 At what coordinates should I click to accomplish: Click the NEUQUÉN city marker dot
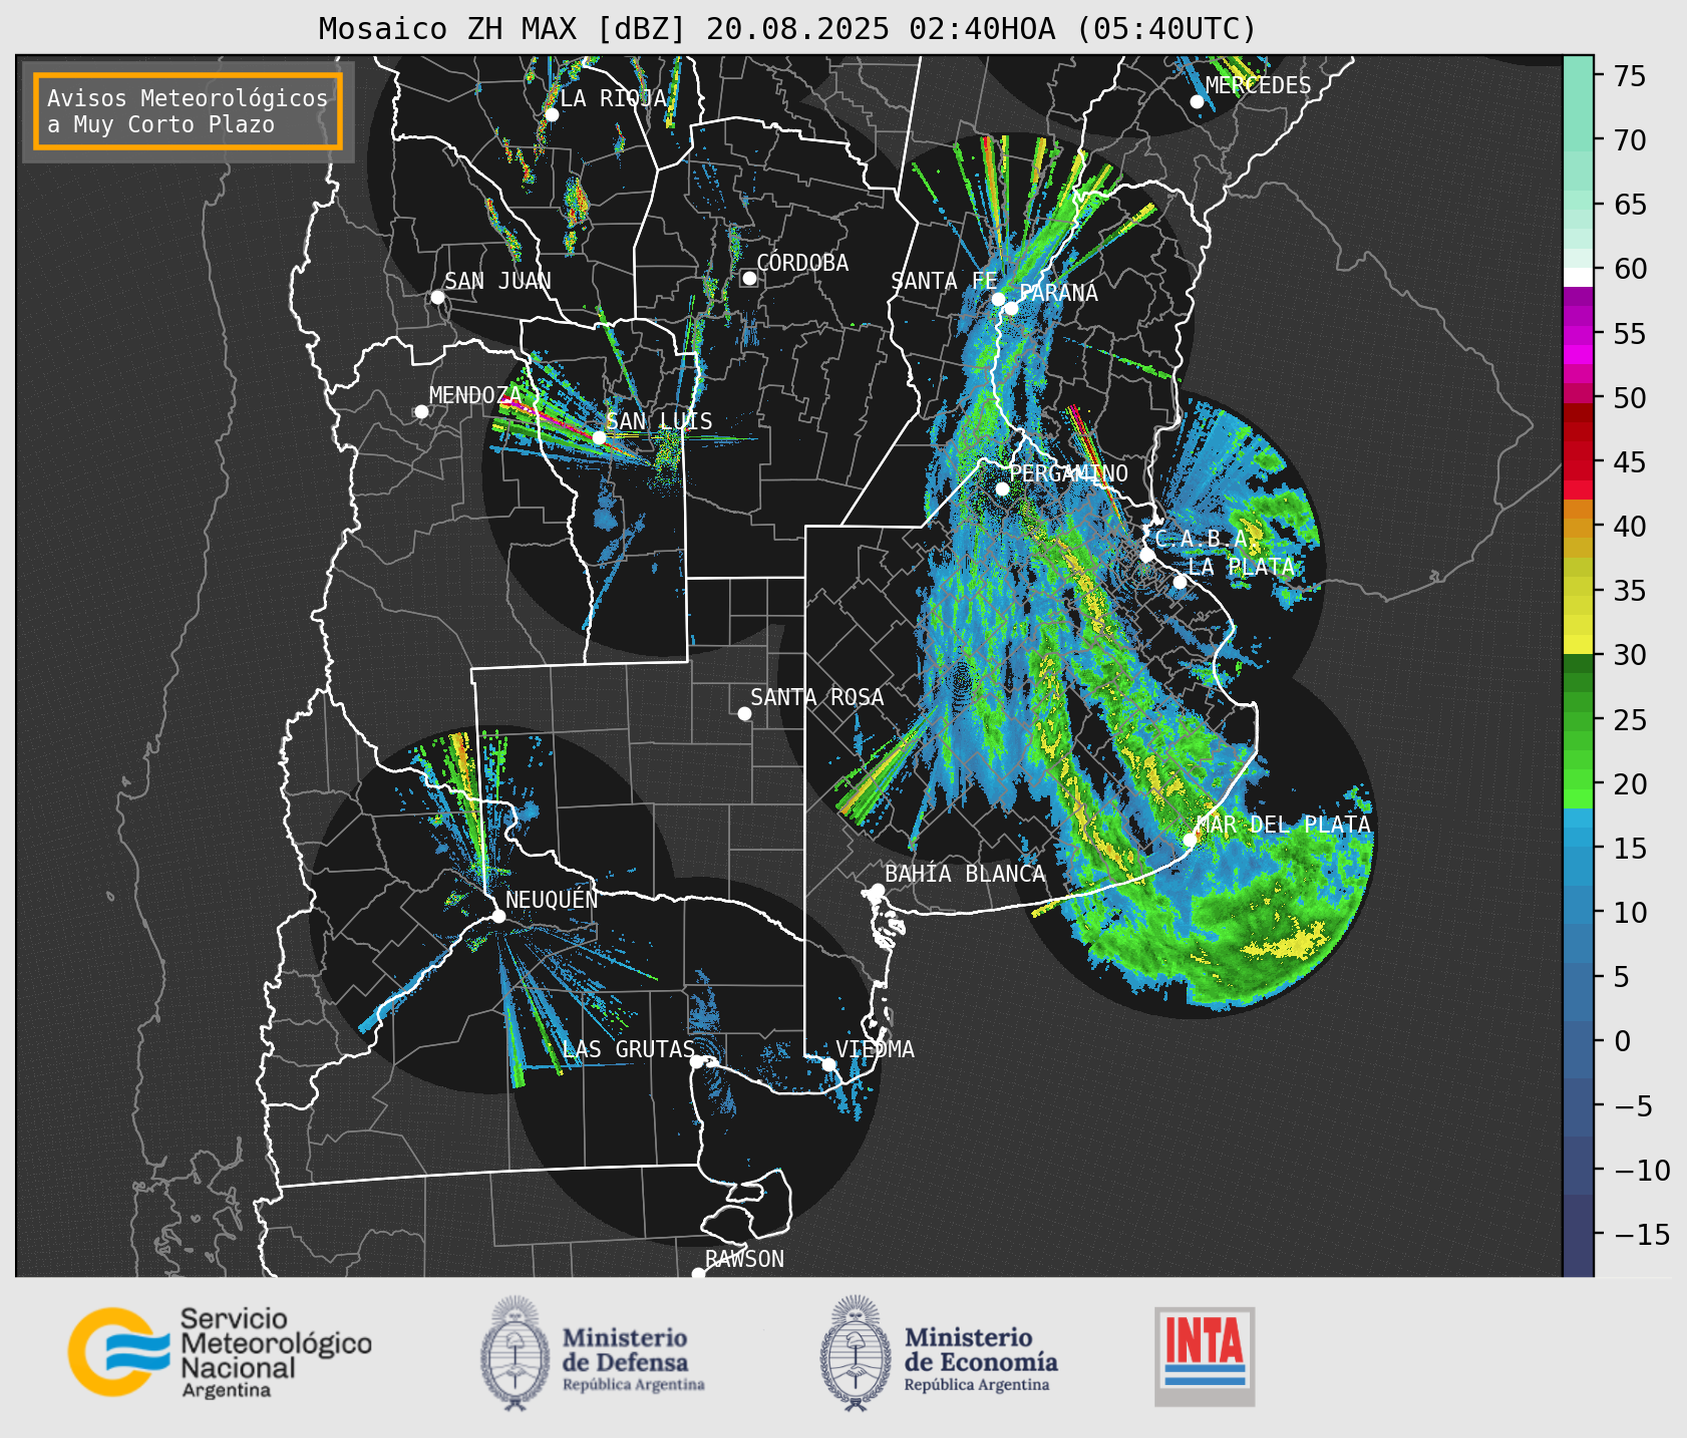(498, 916)
